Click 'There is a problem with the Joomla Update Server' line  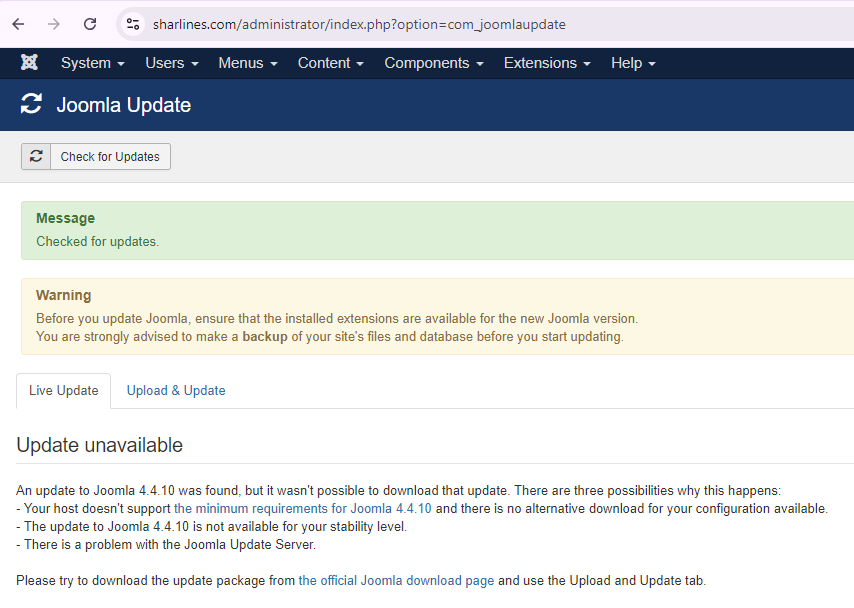point(166,544)
